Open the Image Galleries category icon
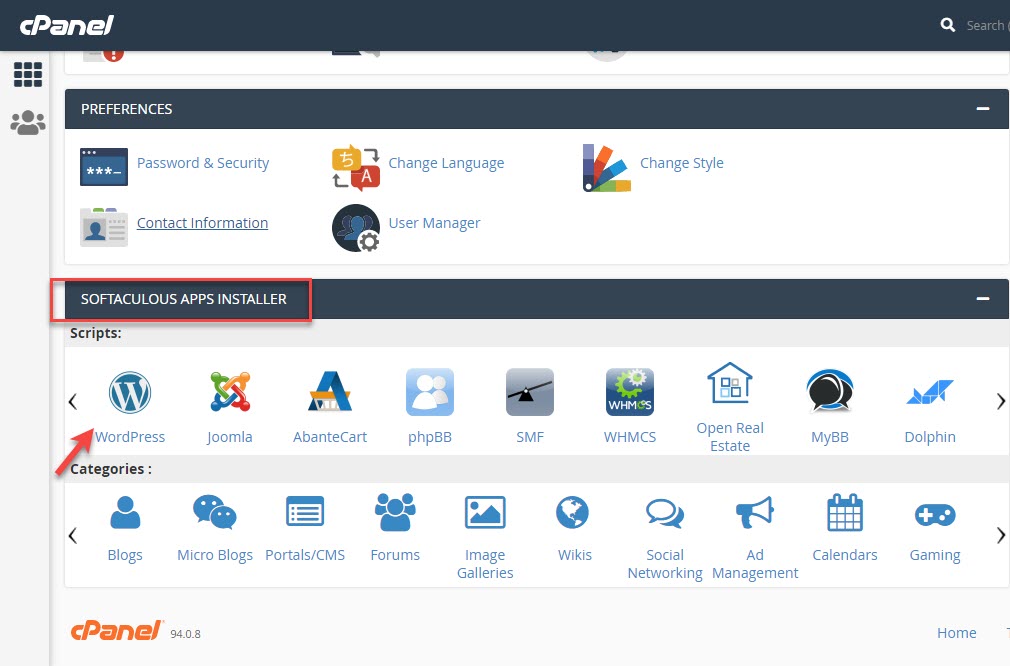Image resolution: width=1010 pixels, height=666 pixels. (x=485, y=513)
